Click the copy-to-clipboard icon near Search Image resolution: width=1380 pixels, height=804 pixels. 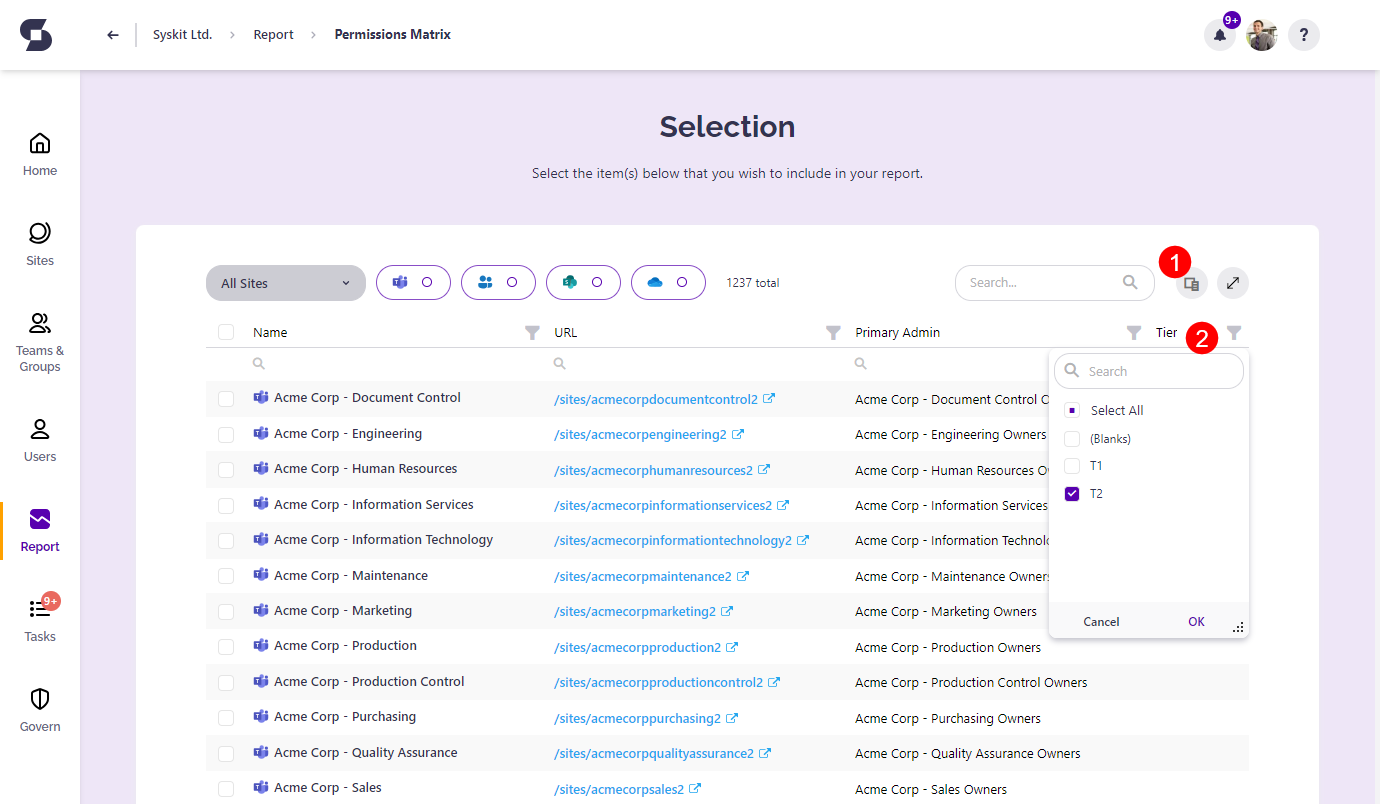point(1190,282)
